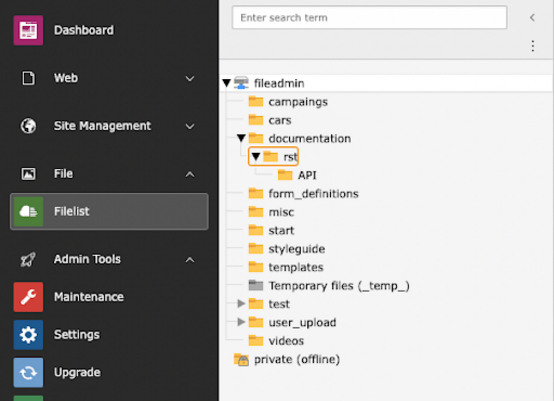Collapse the file tree panel with the arrow

(532, 17)
